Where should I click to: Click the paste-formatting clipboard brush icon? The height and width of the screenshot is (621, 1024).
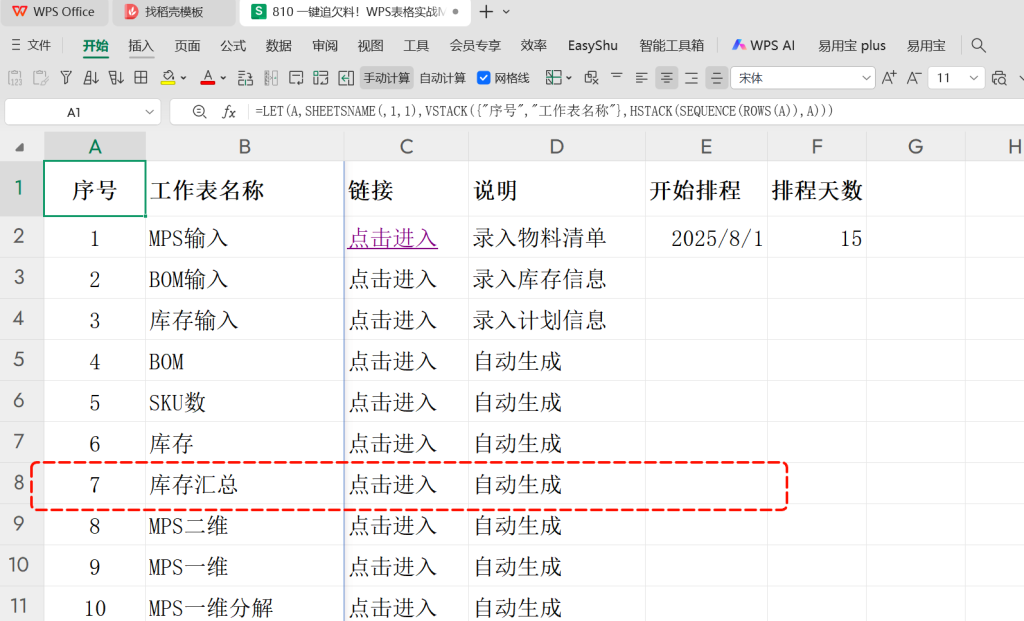[40, 78]
